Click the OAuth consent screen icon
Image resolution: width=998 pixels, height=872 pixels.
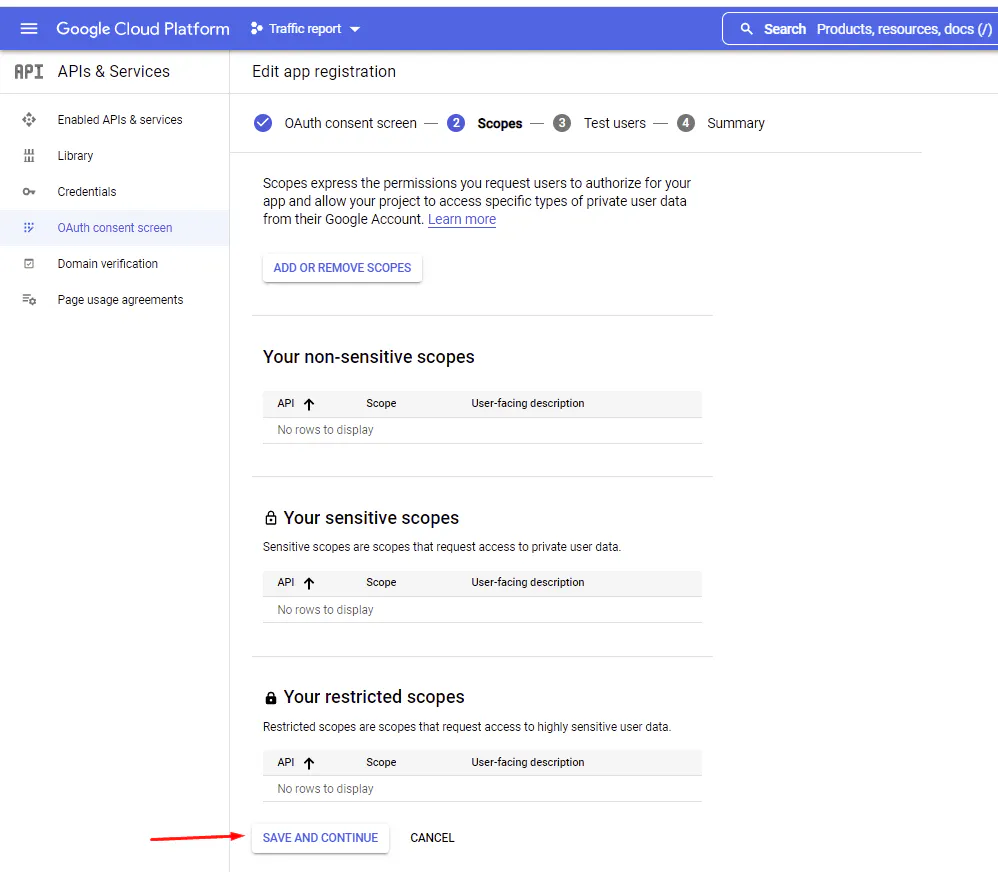coord(29,228)
